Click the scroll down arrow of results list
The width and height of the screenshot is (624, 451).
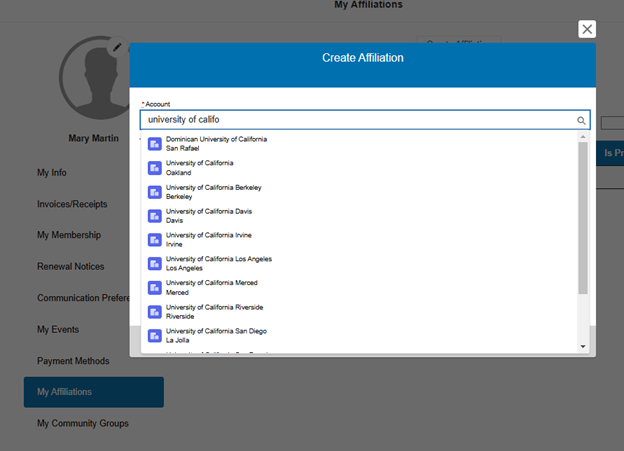point(583,346)
